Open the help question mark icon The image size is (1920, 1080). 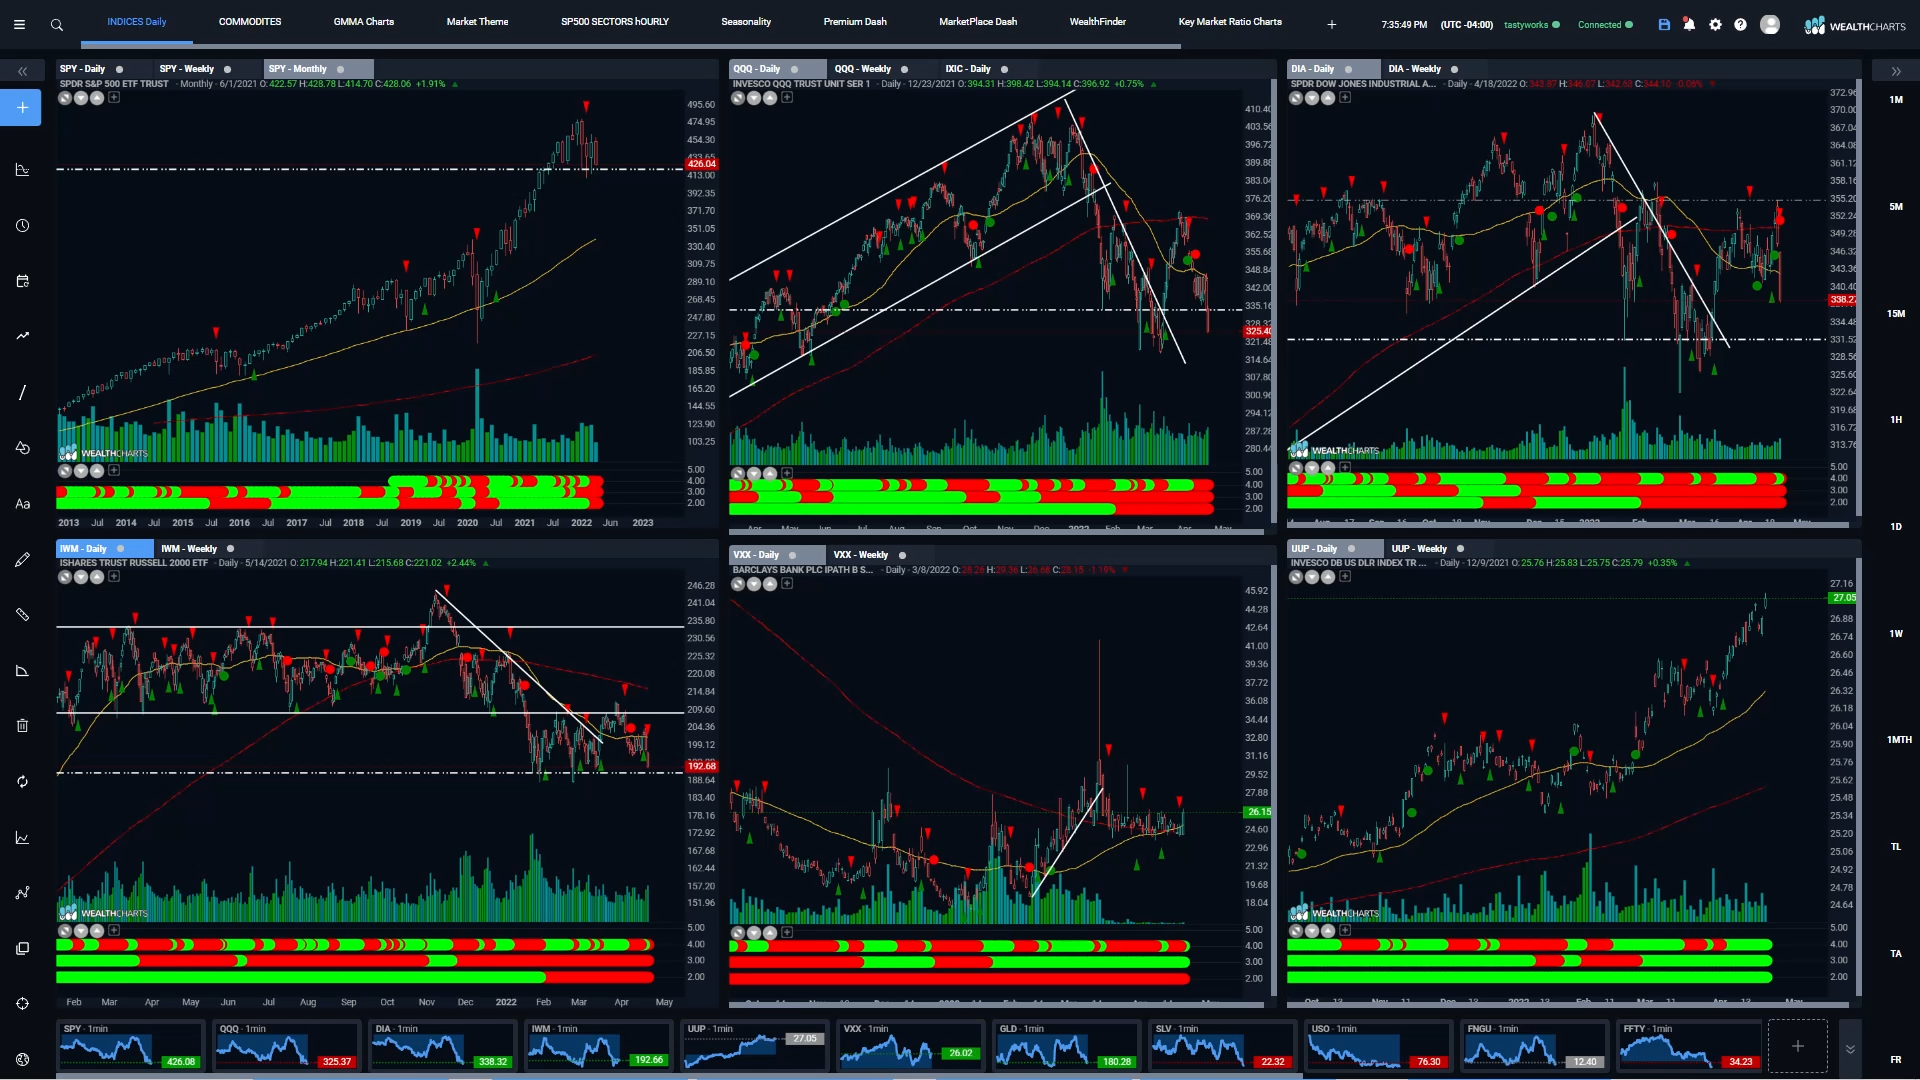1740,25
